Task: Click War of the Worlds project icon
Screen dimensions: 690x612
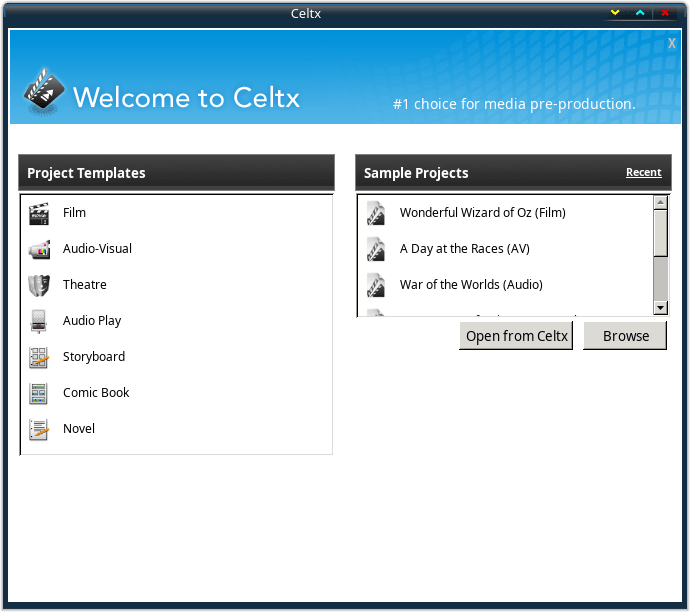Action: coord(376,285)
